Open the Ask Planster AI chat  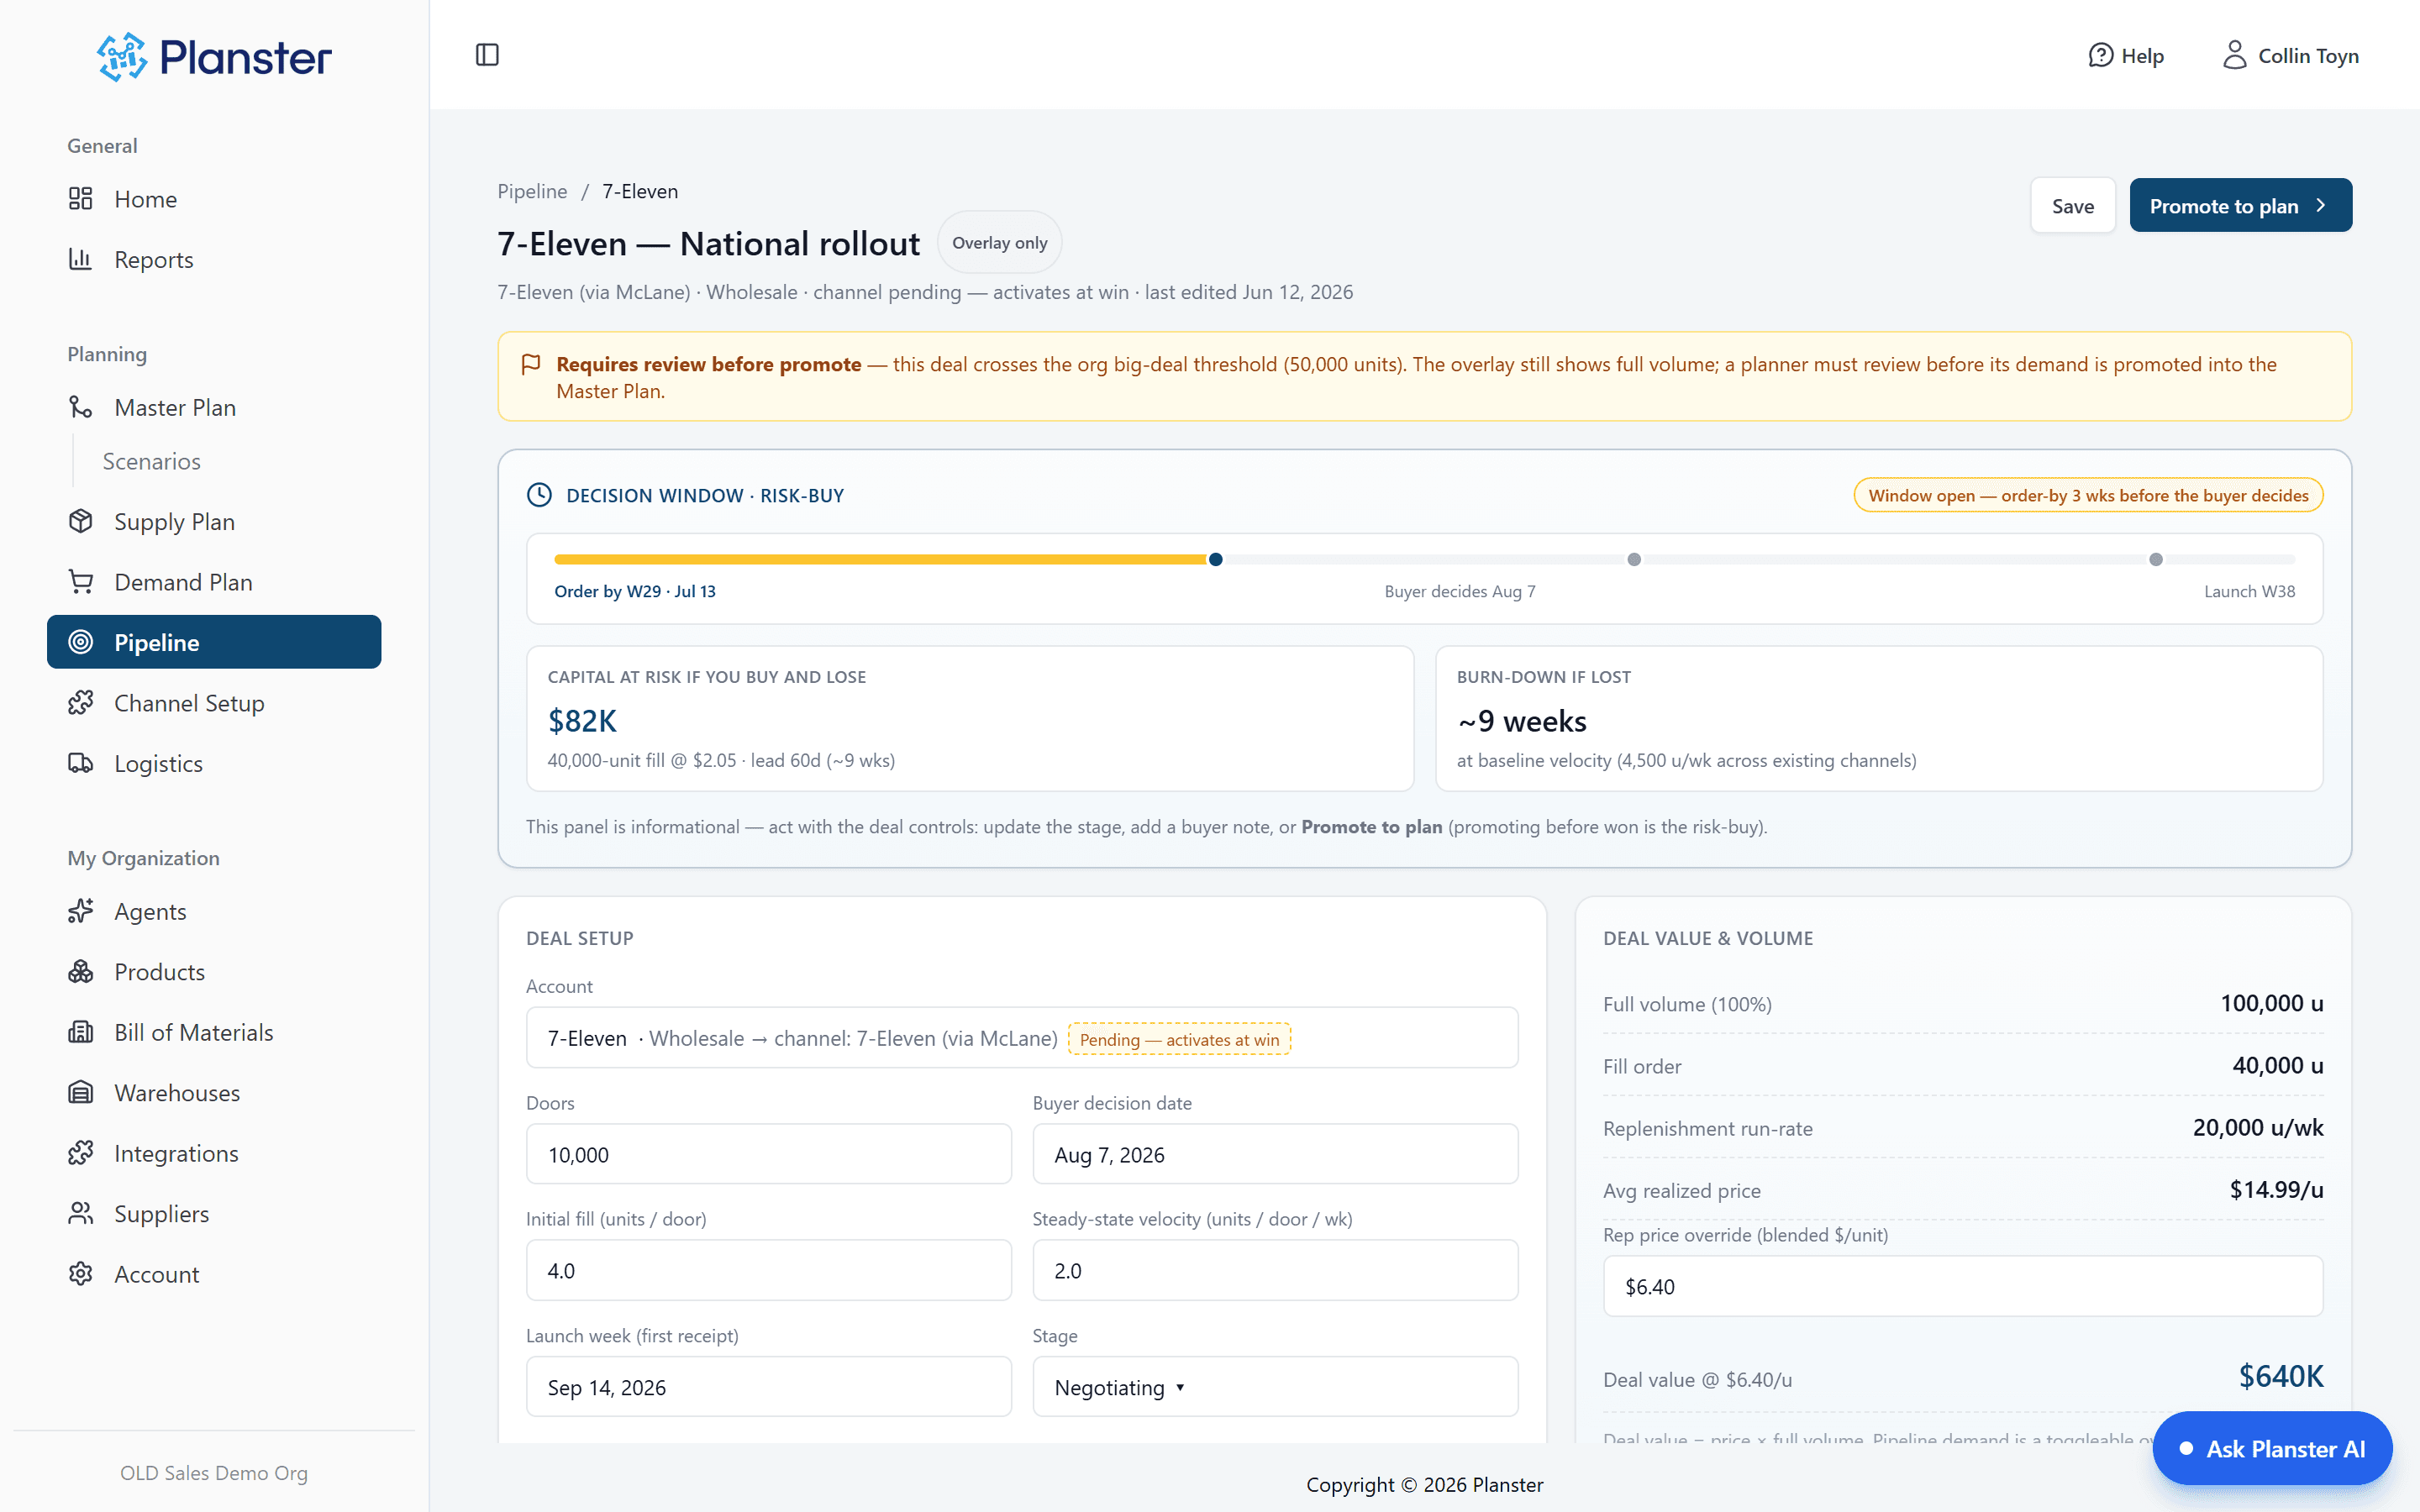click(2272, 1449)
